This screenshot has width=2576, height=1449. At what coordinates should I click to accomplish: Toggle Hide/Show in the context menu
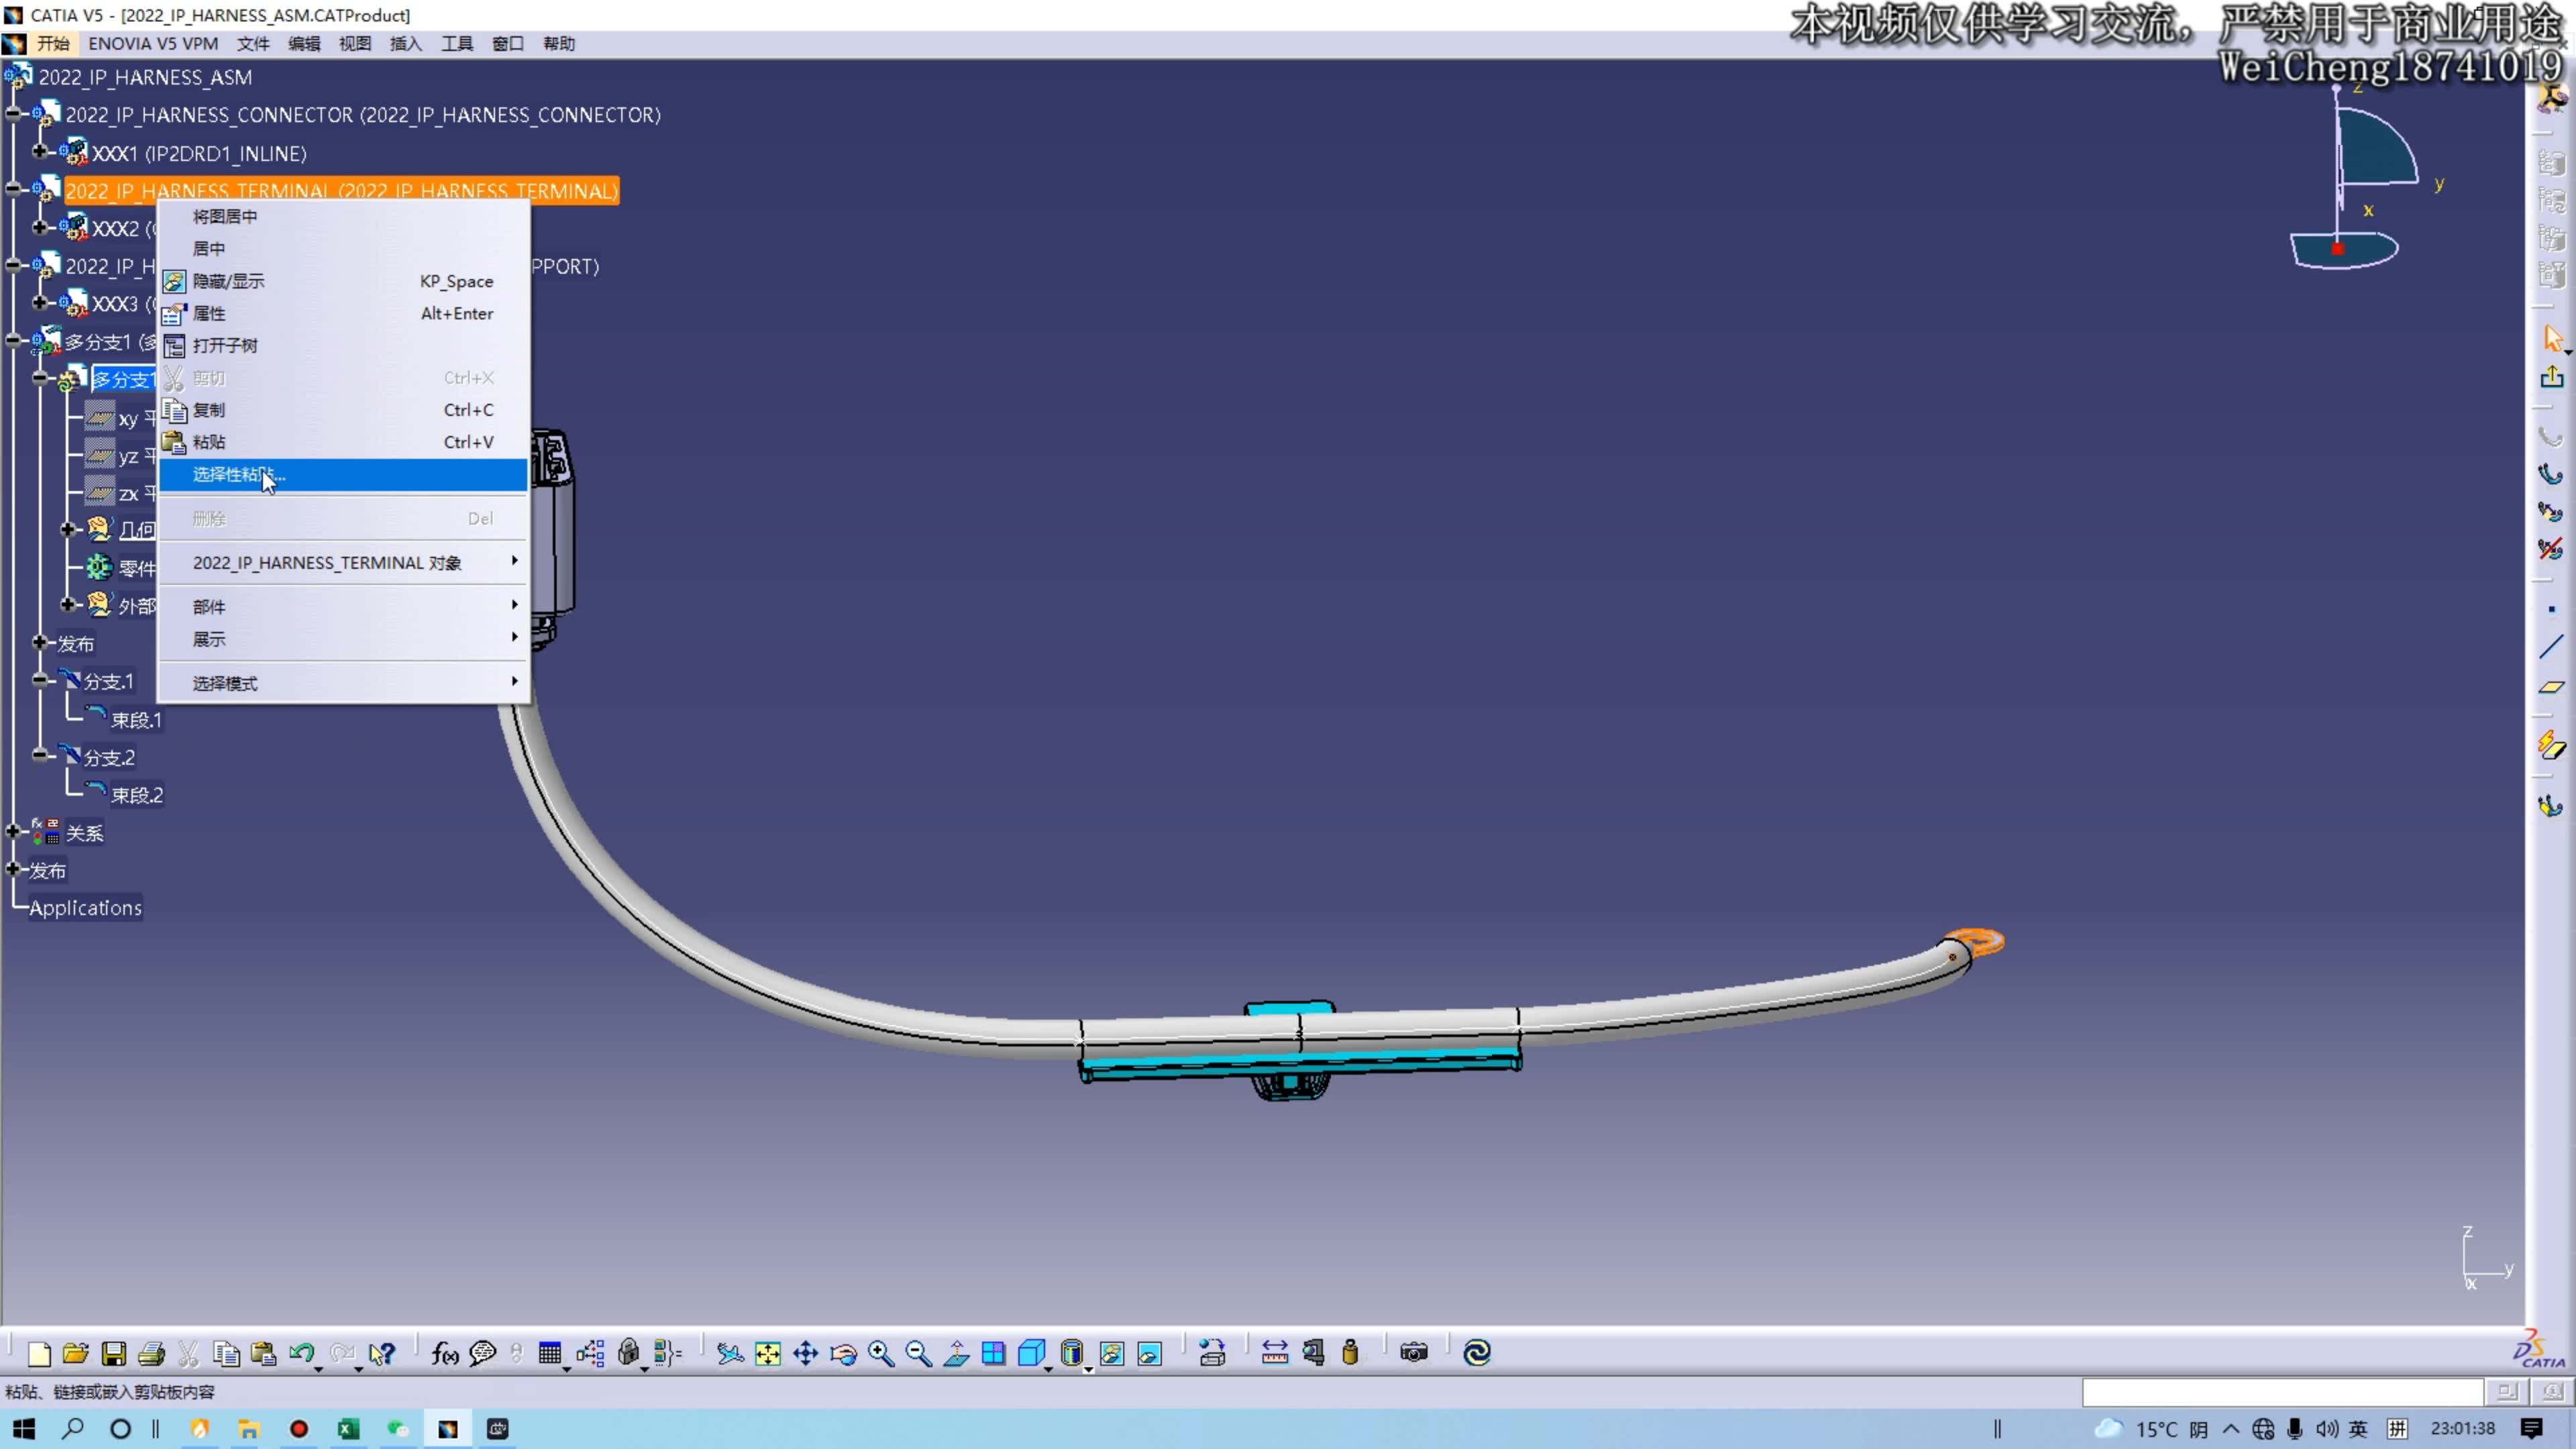click(343, 281)
